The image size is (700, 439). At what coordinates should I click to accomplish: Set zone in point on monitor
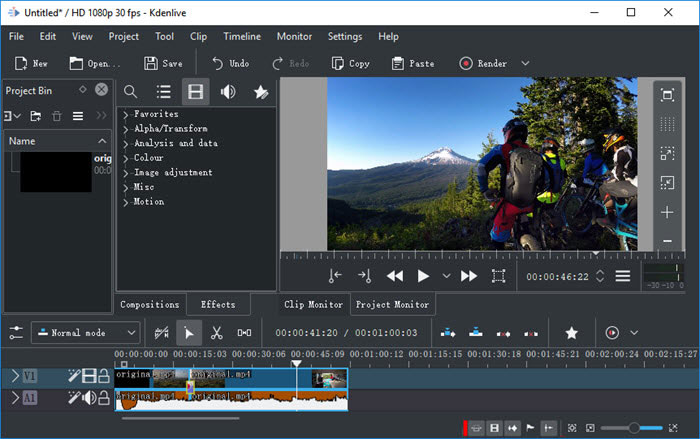tap(335, 276)
